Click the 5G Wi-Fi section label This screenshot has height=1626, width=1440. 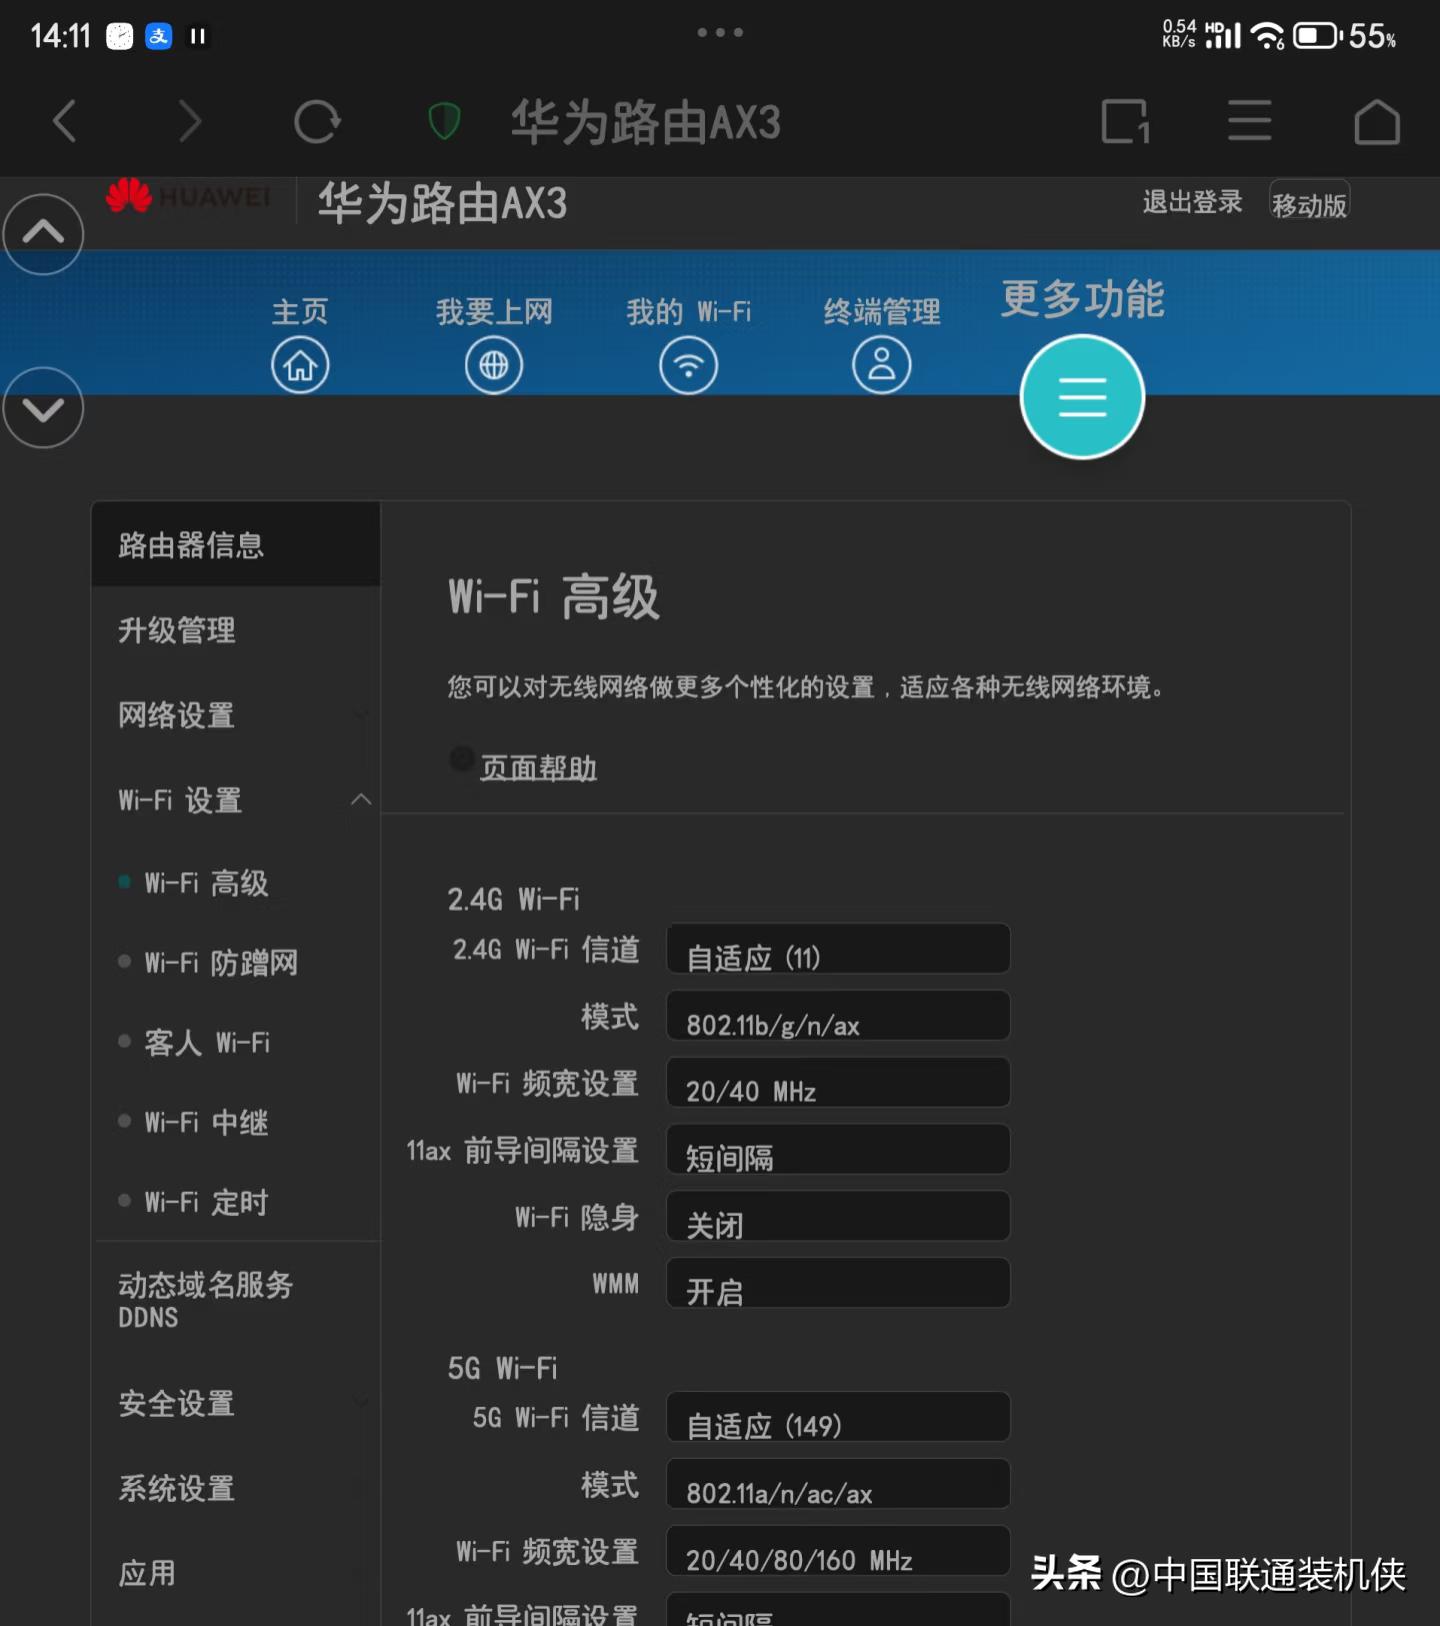point(502,1368)
